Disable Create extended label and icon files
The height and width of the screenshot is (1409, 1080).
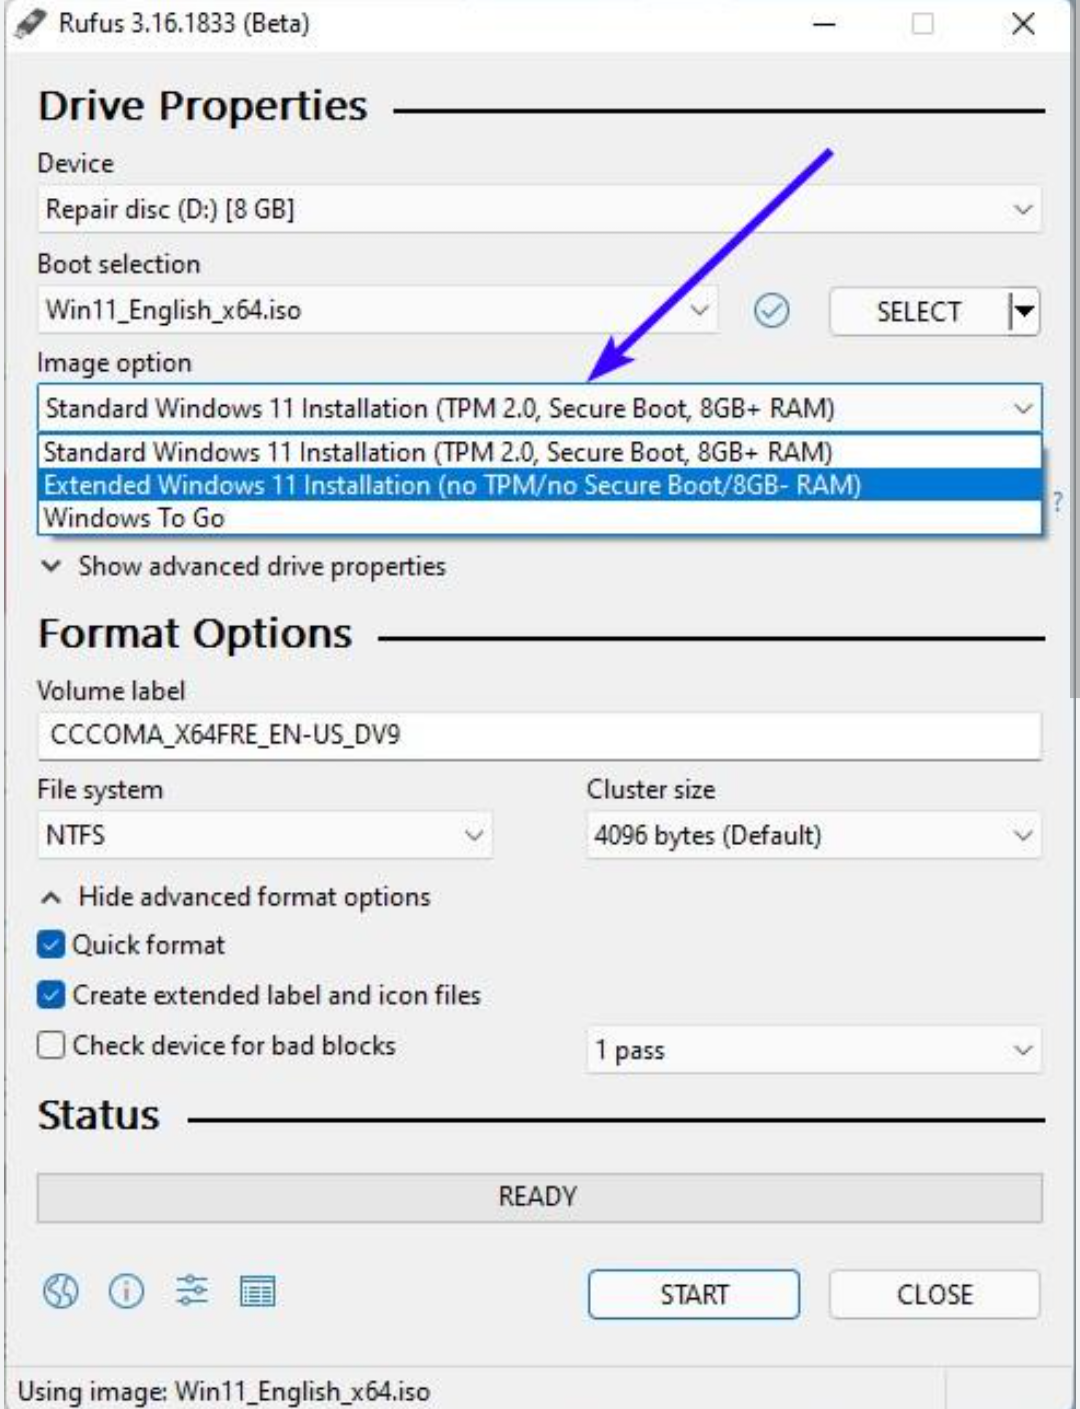point(51,995)
